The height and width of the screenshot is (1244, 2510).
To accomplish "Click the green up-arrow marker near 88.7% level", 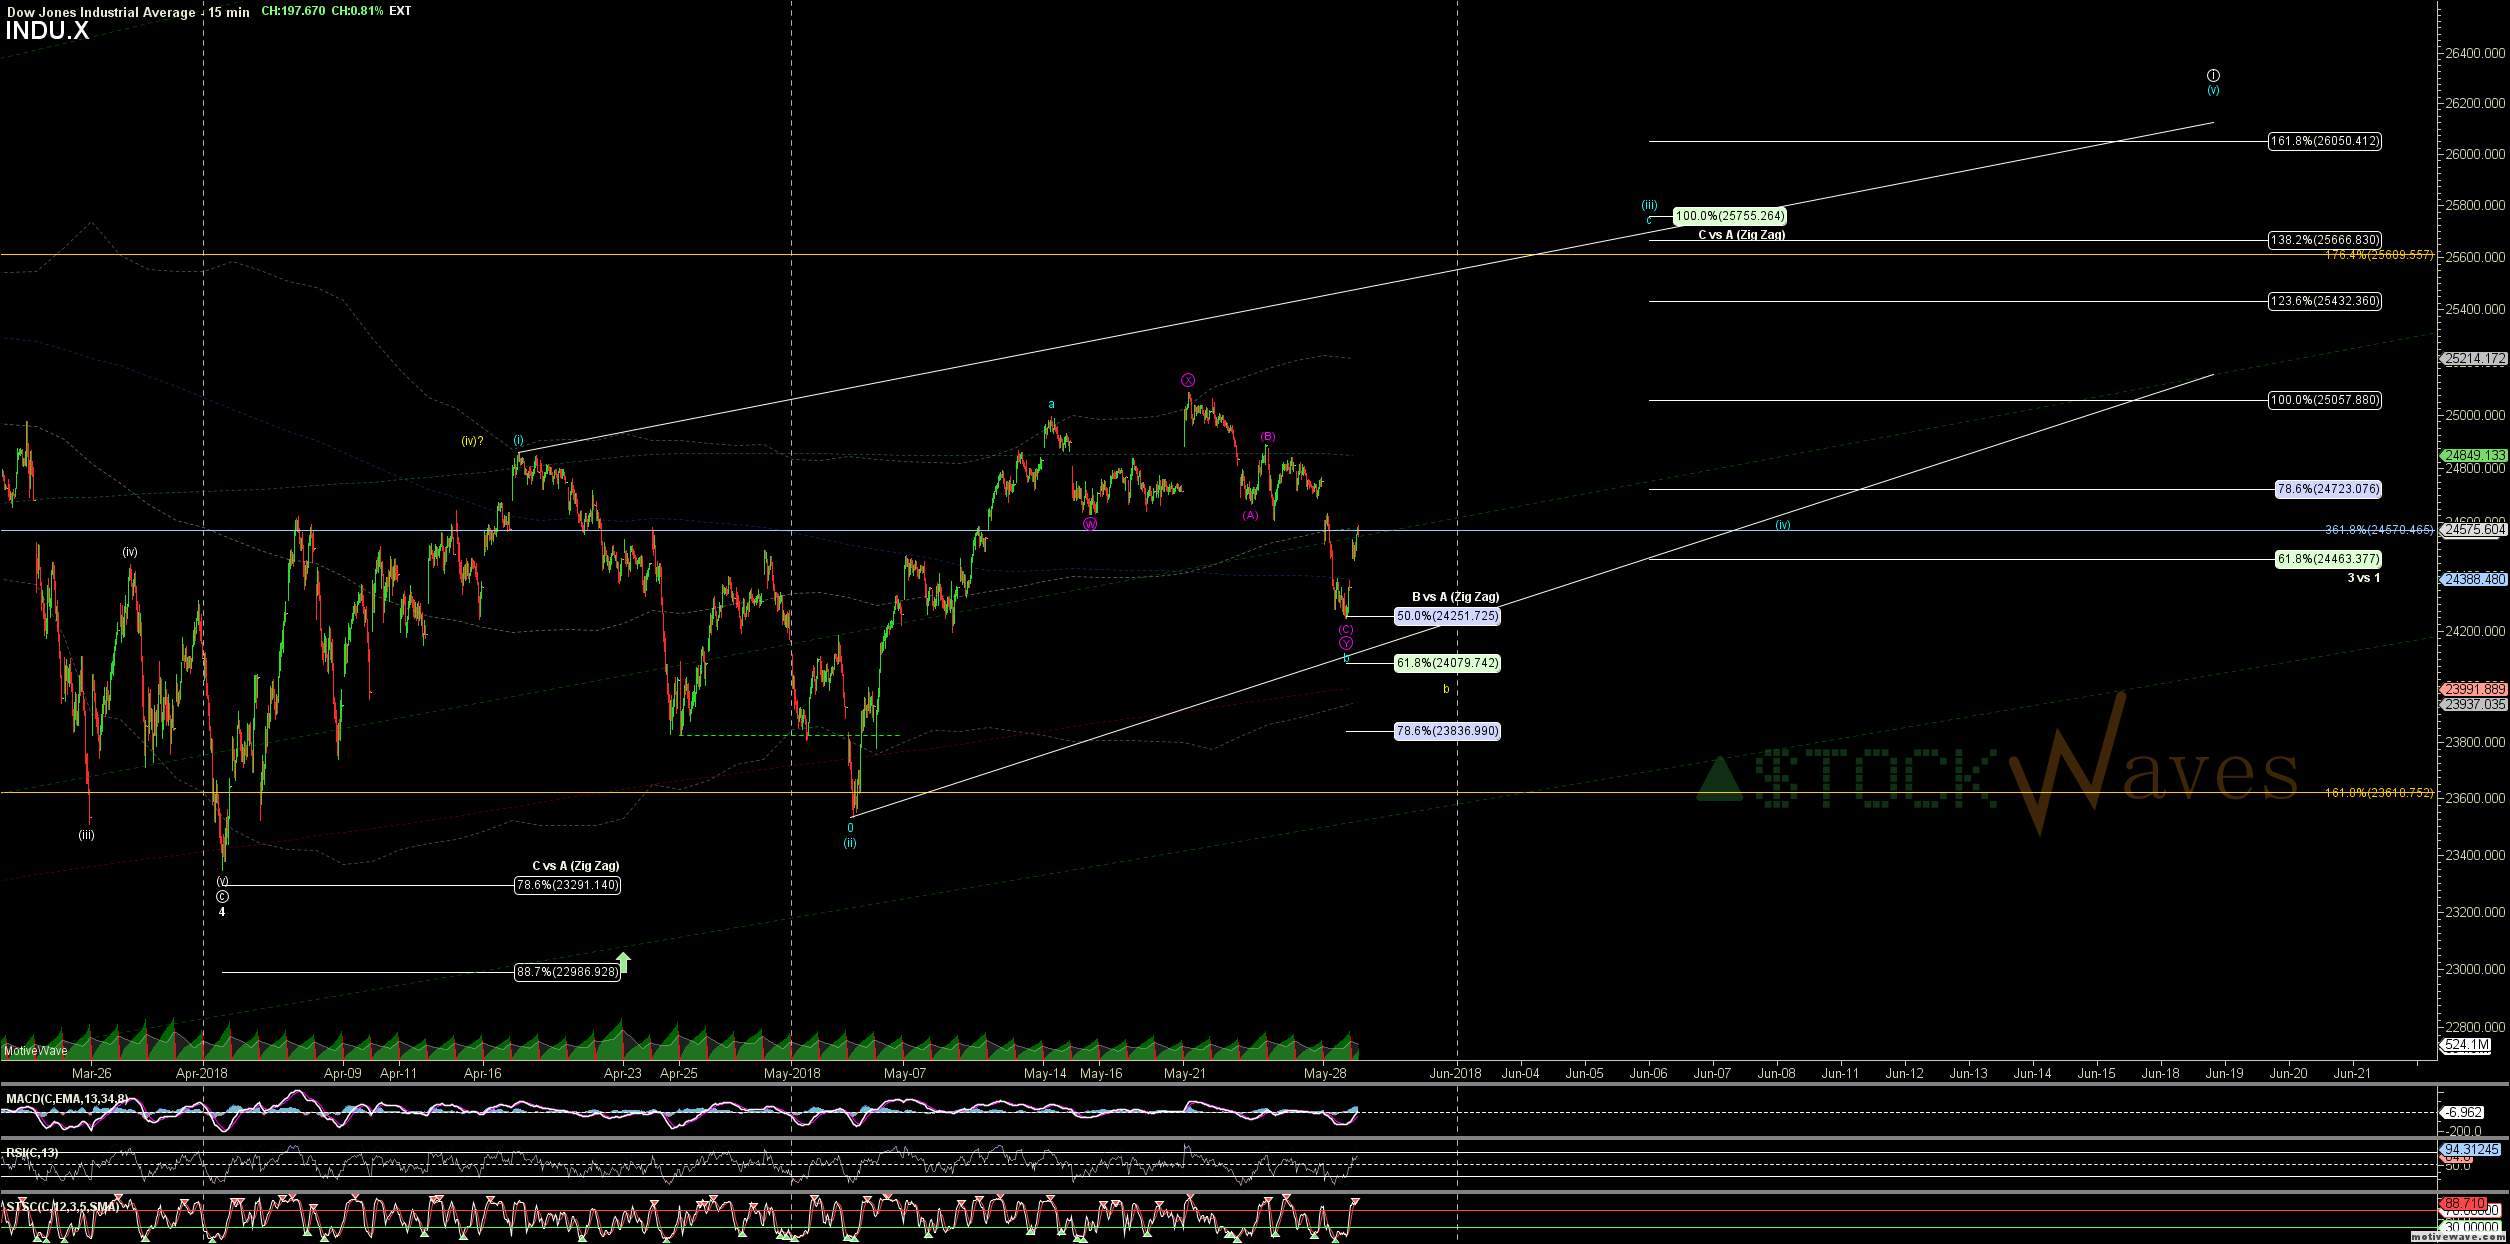I will pos(624,963).
